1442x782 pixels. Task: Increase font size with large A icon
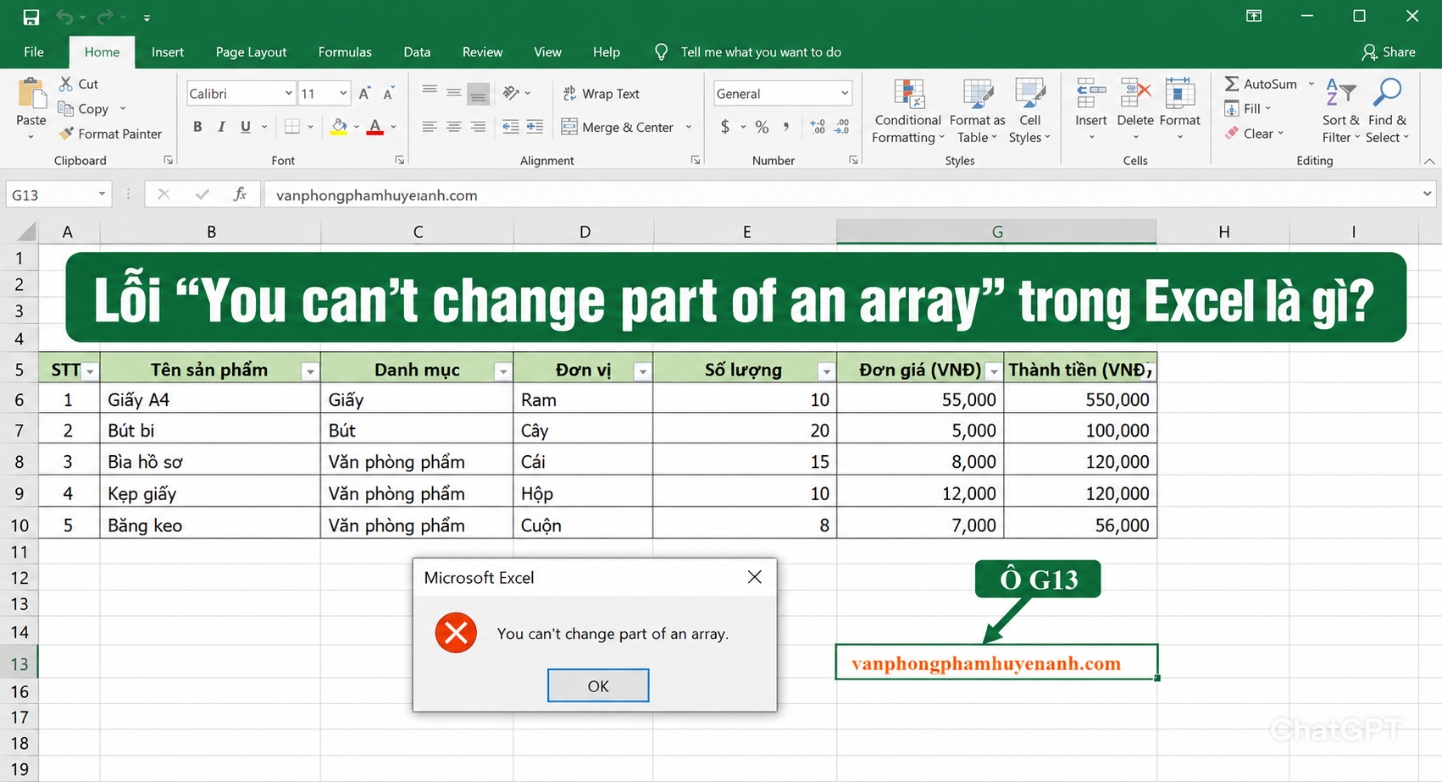pyautogui.click(x=365, y=93)
